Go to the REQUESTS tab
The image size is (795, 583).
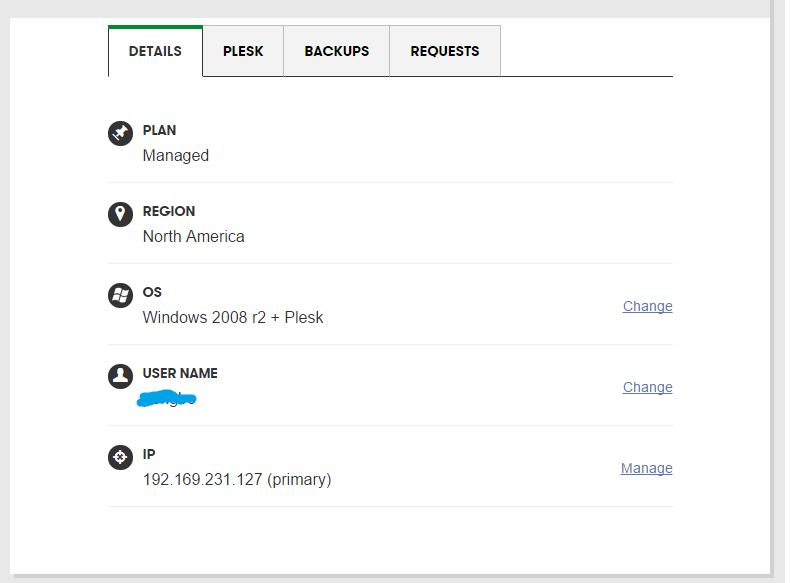[445, 51]
